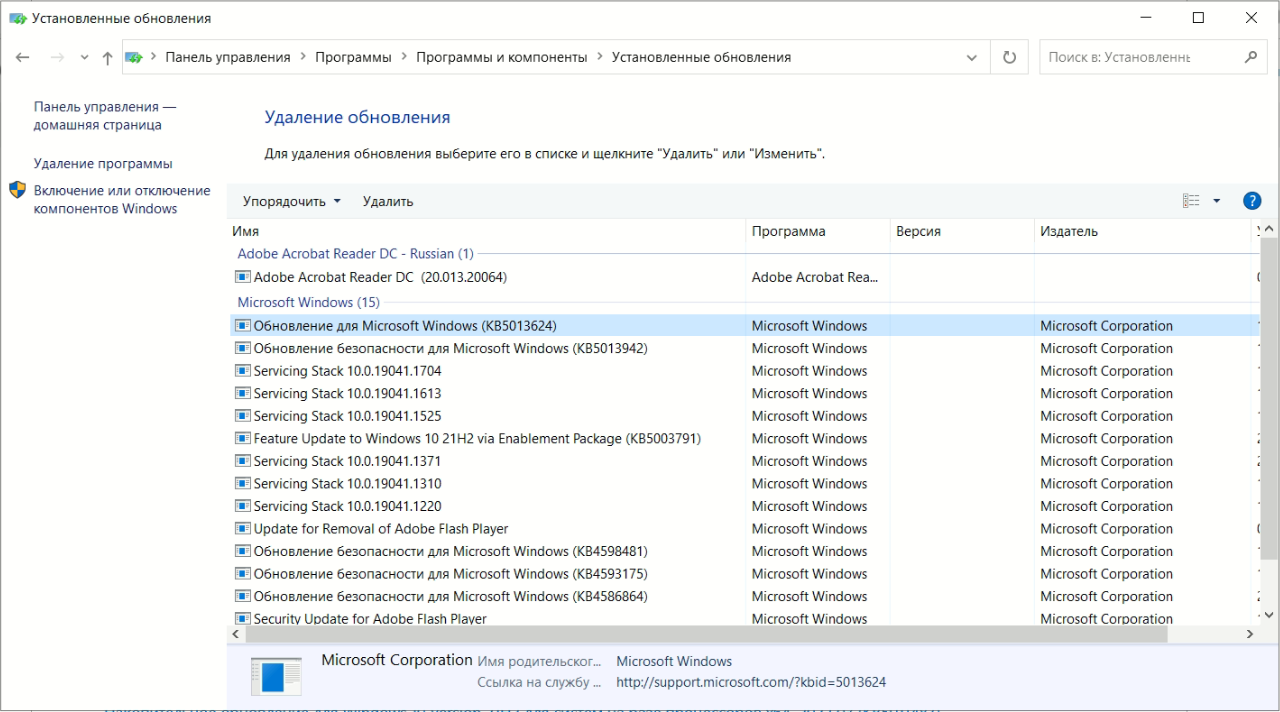Click icon of Feature Update KB5003791 row
The height and width of the screenshot is (712, 1280).
tap(242, 438)
